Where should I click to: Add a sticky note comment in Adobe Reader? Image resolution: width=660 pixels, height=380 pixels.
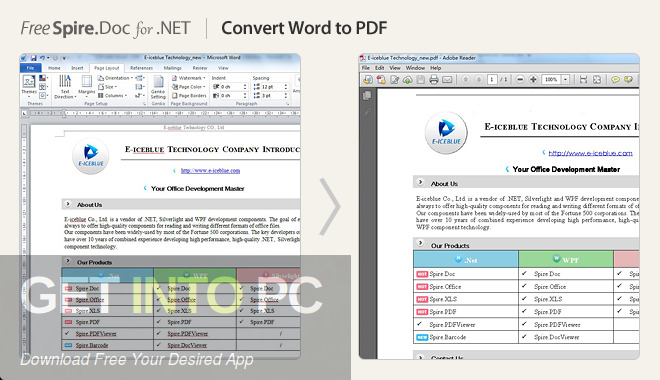coord(615,79)
